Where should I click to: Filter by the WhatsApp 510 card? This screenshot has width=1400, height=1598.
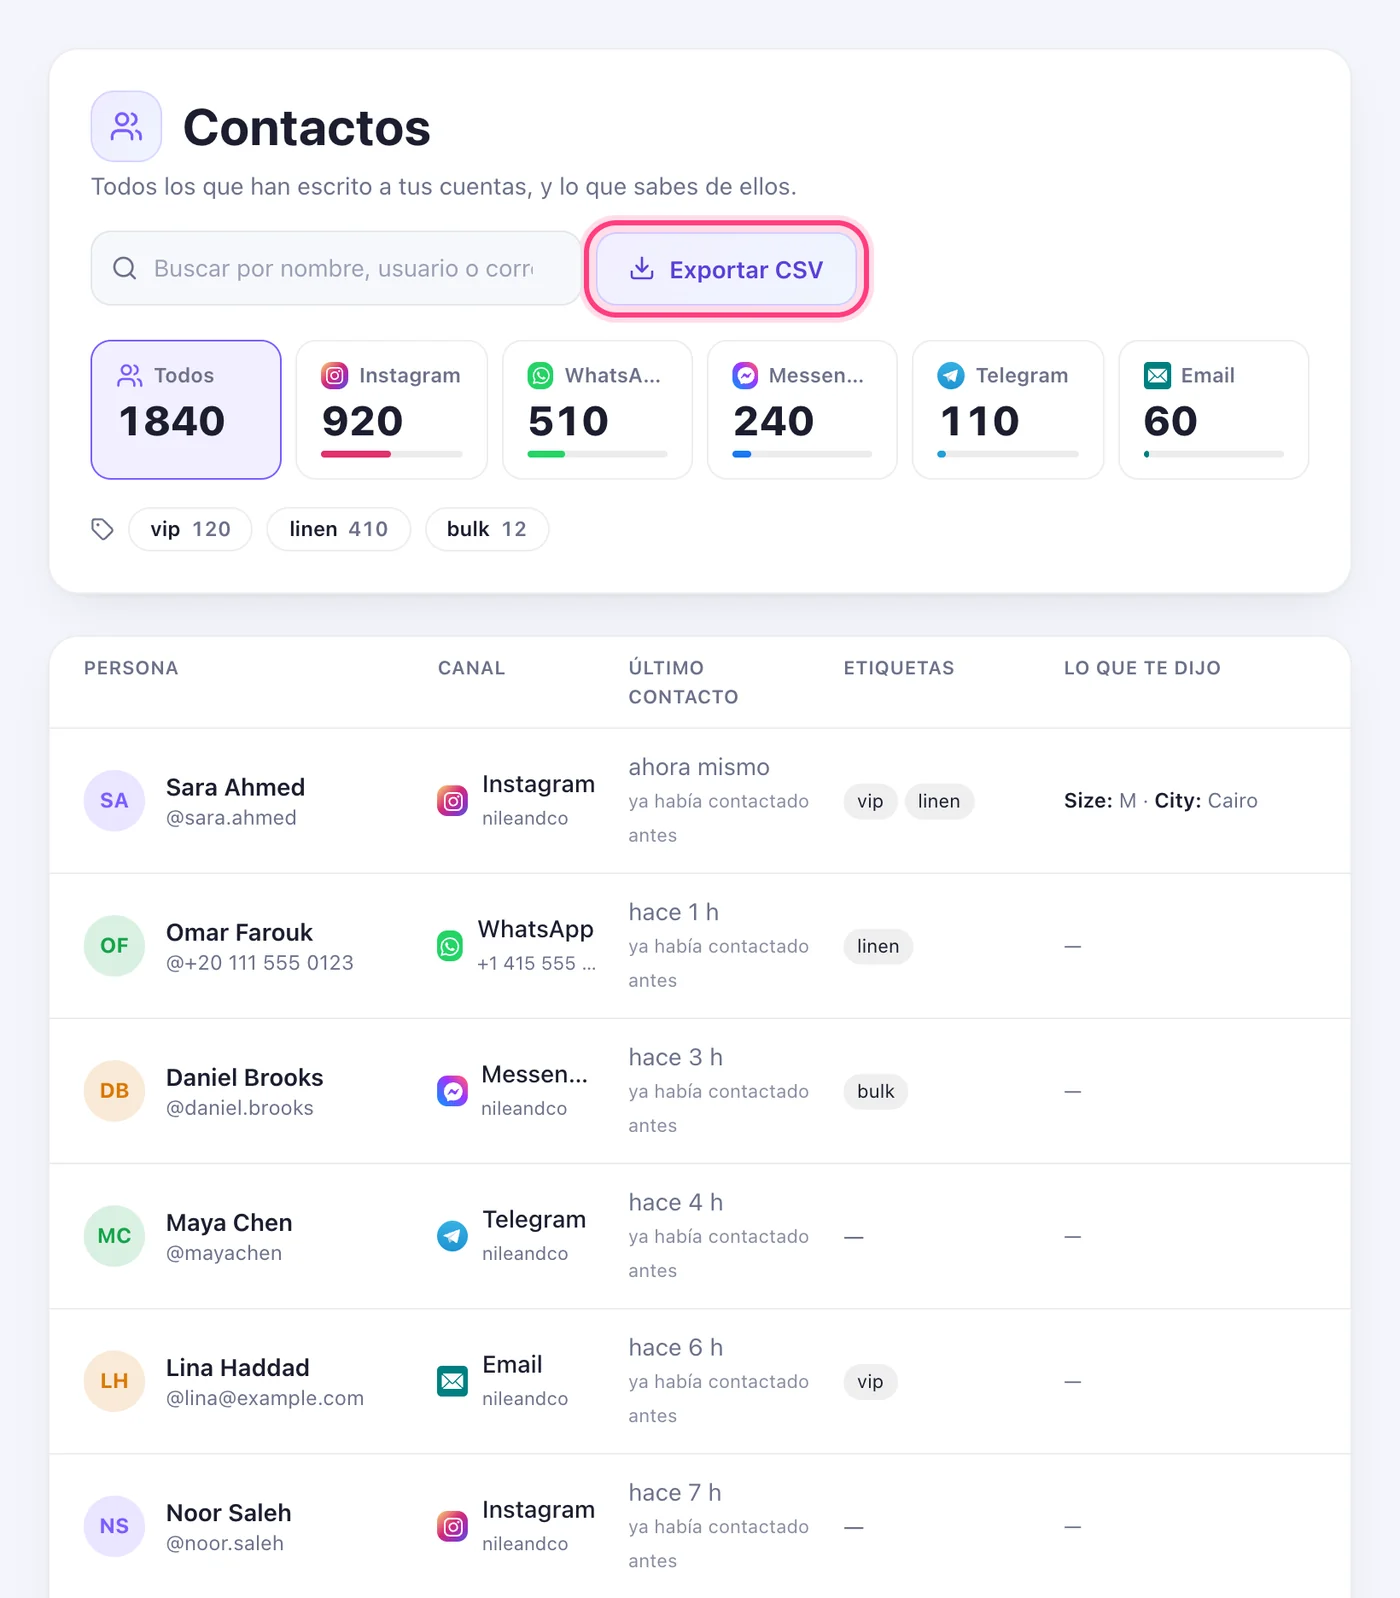pyautogui.click(x=597, y=410)
